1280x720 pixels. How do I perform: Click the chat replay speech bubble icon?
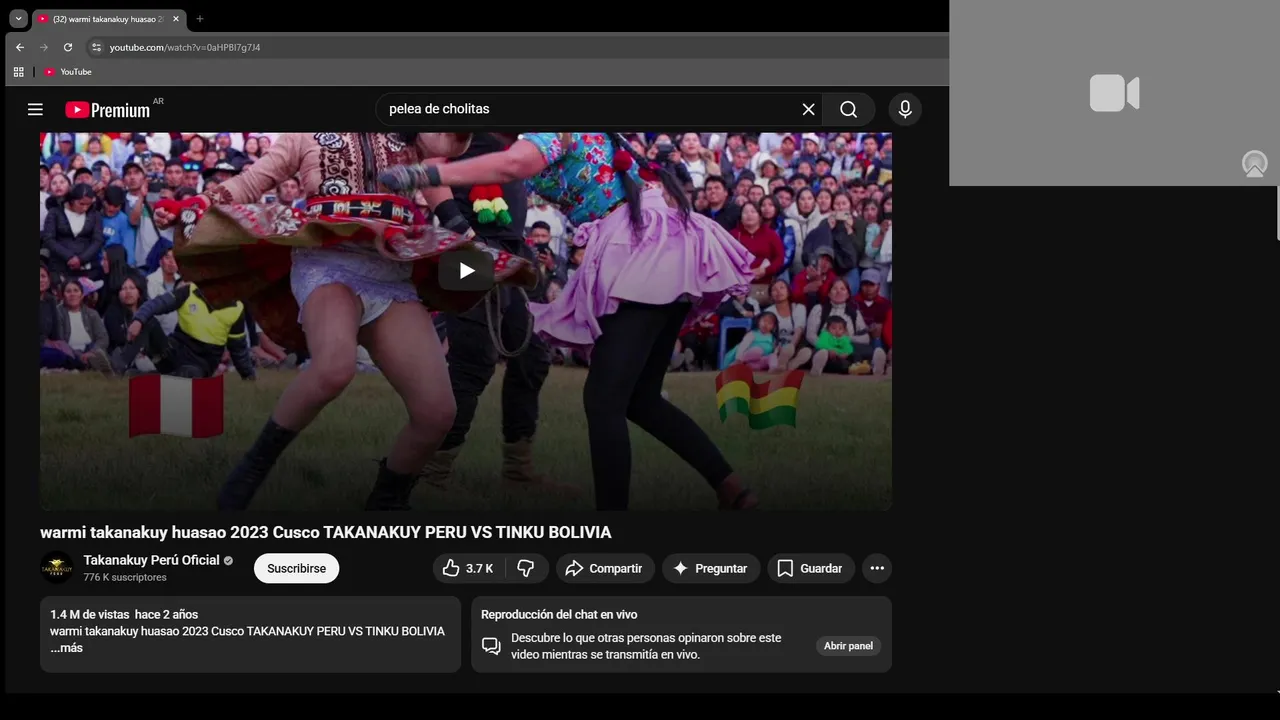pos(491,646)
